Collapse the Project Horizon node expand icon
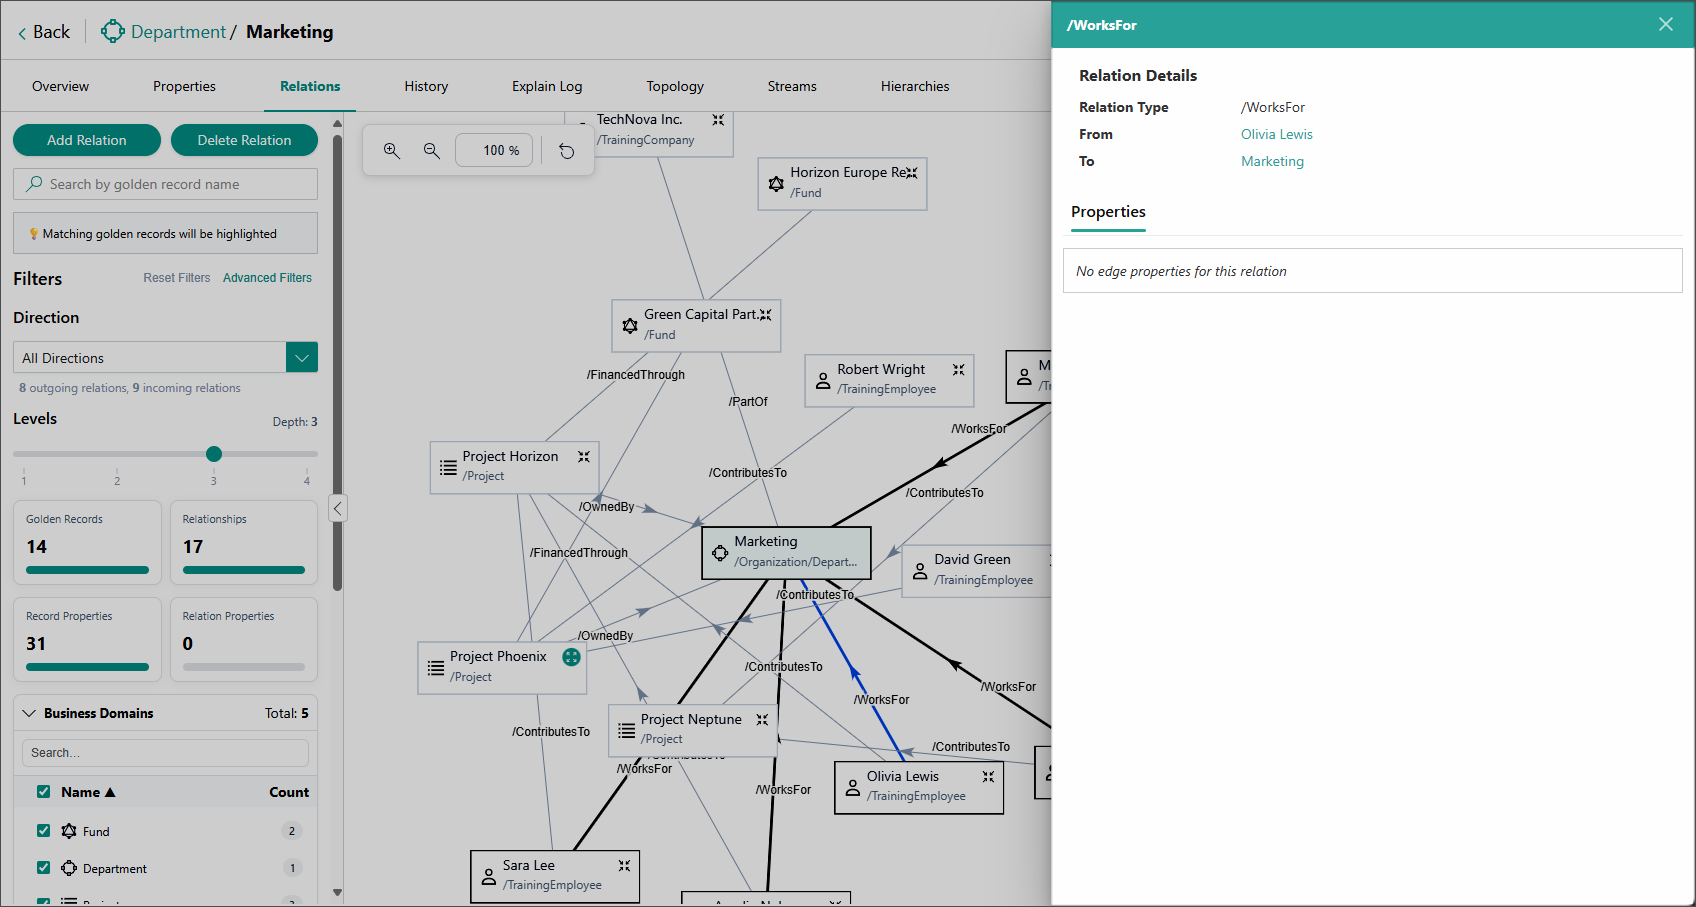 click(x=584, y=457)
